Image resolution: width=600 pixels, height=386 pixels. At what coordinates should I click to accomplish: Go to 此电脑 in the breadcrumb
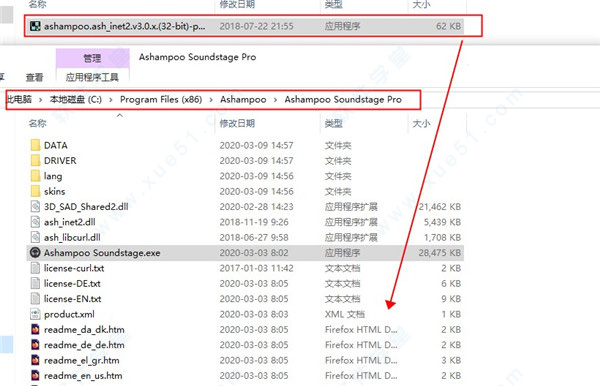pos(19,99)
